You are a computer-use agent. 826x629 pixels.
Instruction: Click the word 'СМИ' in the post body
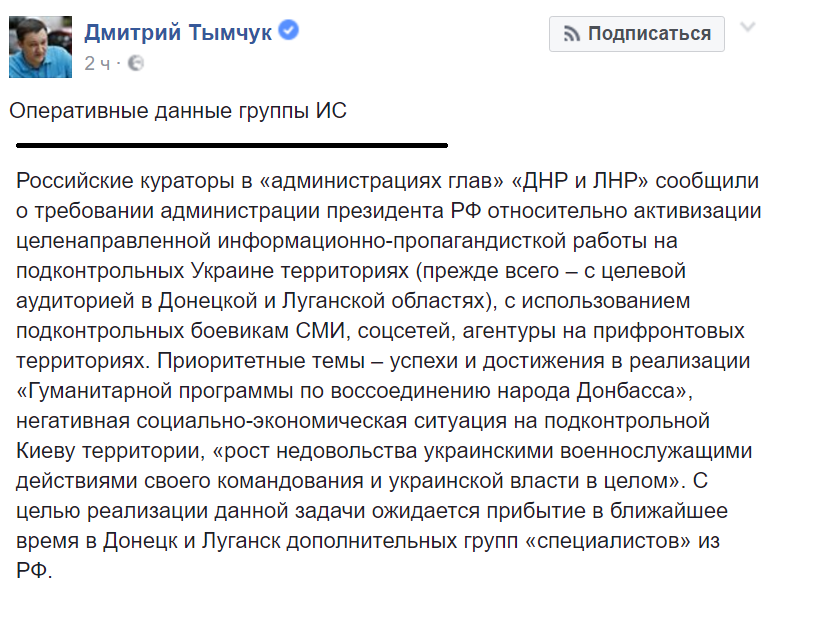click(320, 331)
